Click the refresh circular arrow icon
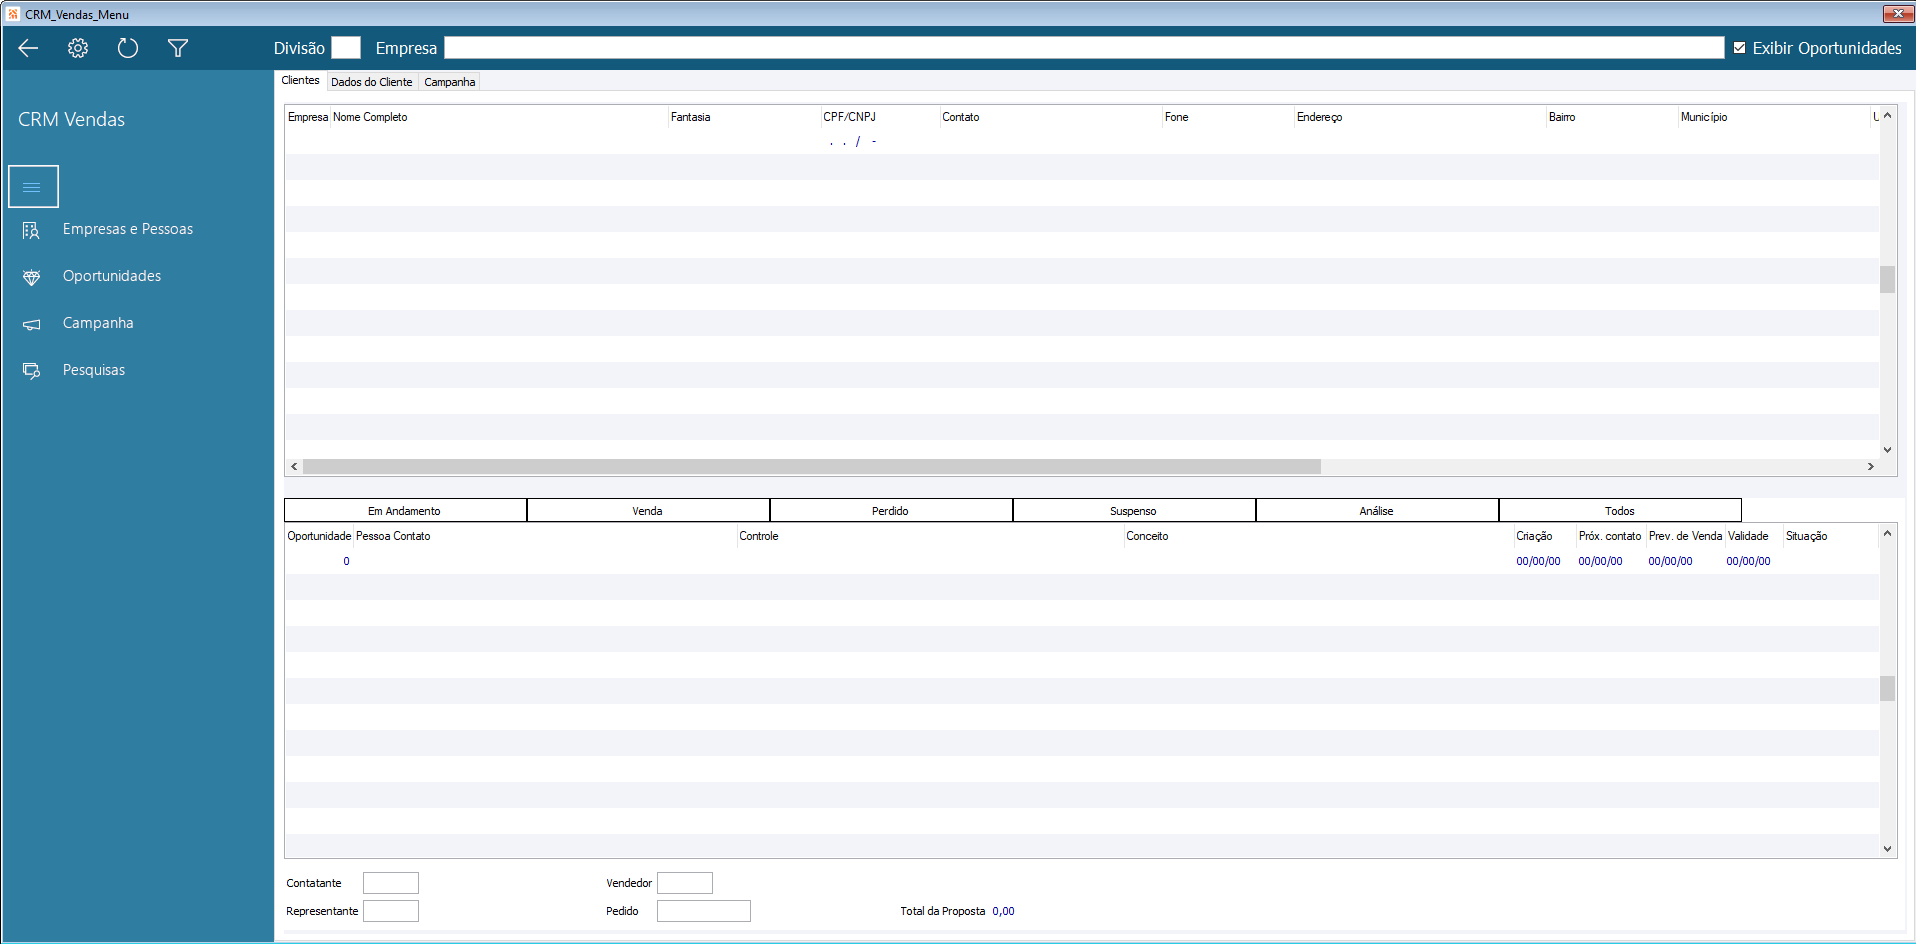This screenshot has height=944, width=1916. (x=128, y=48)
